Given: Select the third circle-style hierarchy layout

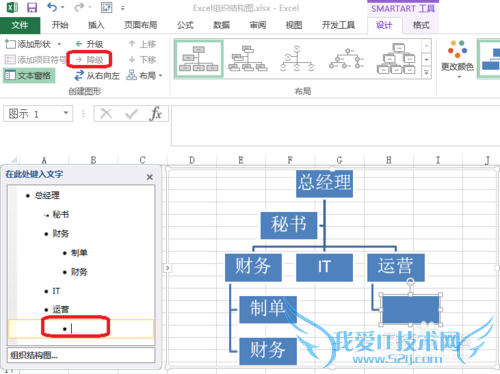Looking at the screenshot, I should click(x=297, y=59).
